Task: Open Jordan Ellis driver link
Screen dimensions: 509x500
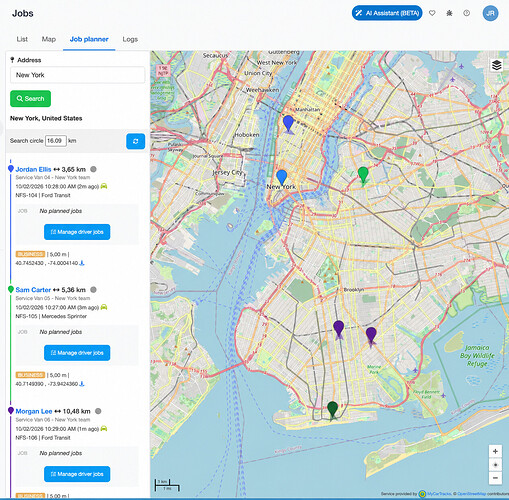Action: tap(33, 169)
